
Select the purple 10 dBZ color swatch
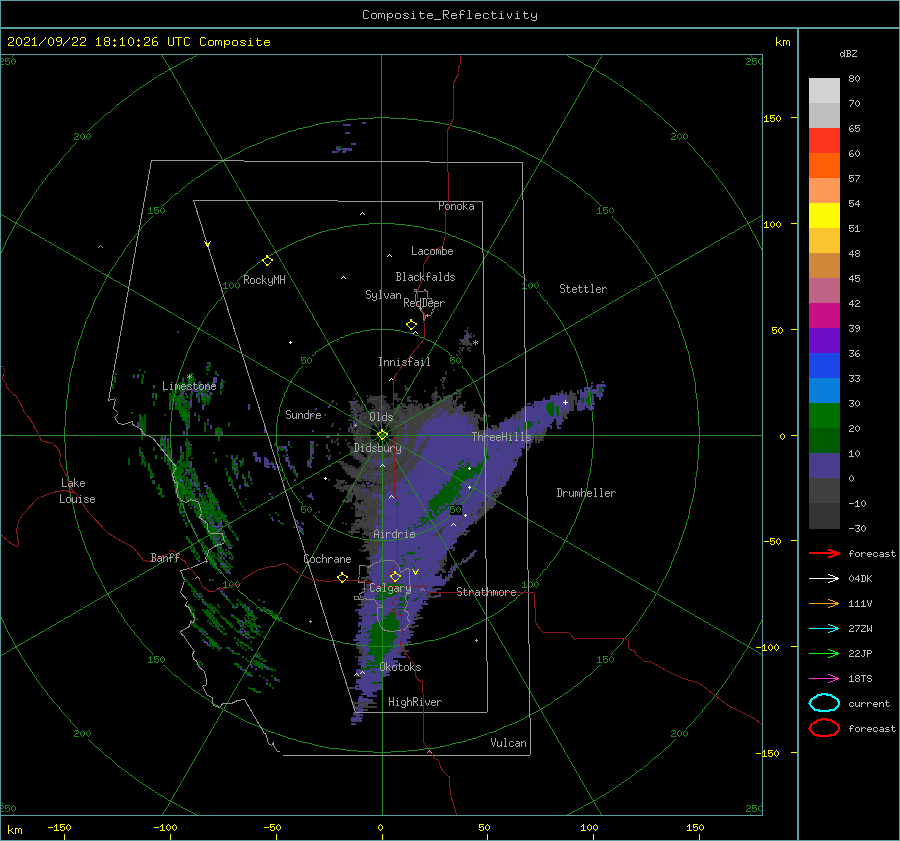[x=824, y=465]
